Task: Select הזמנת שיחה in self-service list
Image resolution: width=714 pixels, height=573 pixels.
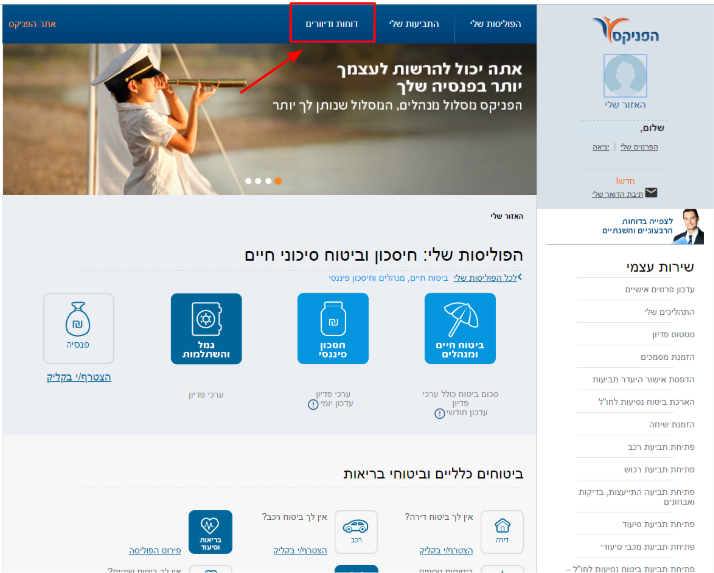Action: tap(672, 425)
